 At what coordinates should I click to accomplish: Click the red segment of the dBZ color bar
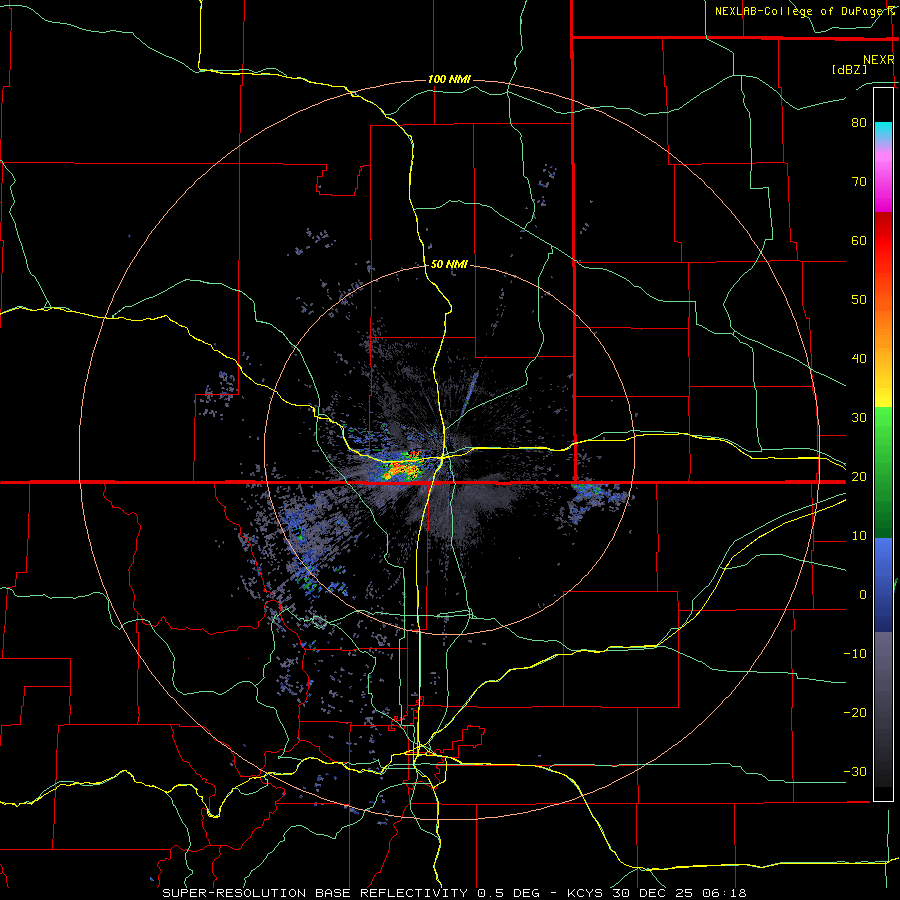click(883, 241)
